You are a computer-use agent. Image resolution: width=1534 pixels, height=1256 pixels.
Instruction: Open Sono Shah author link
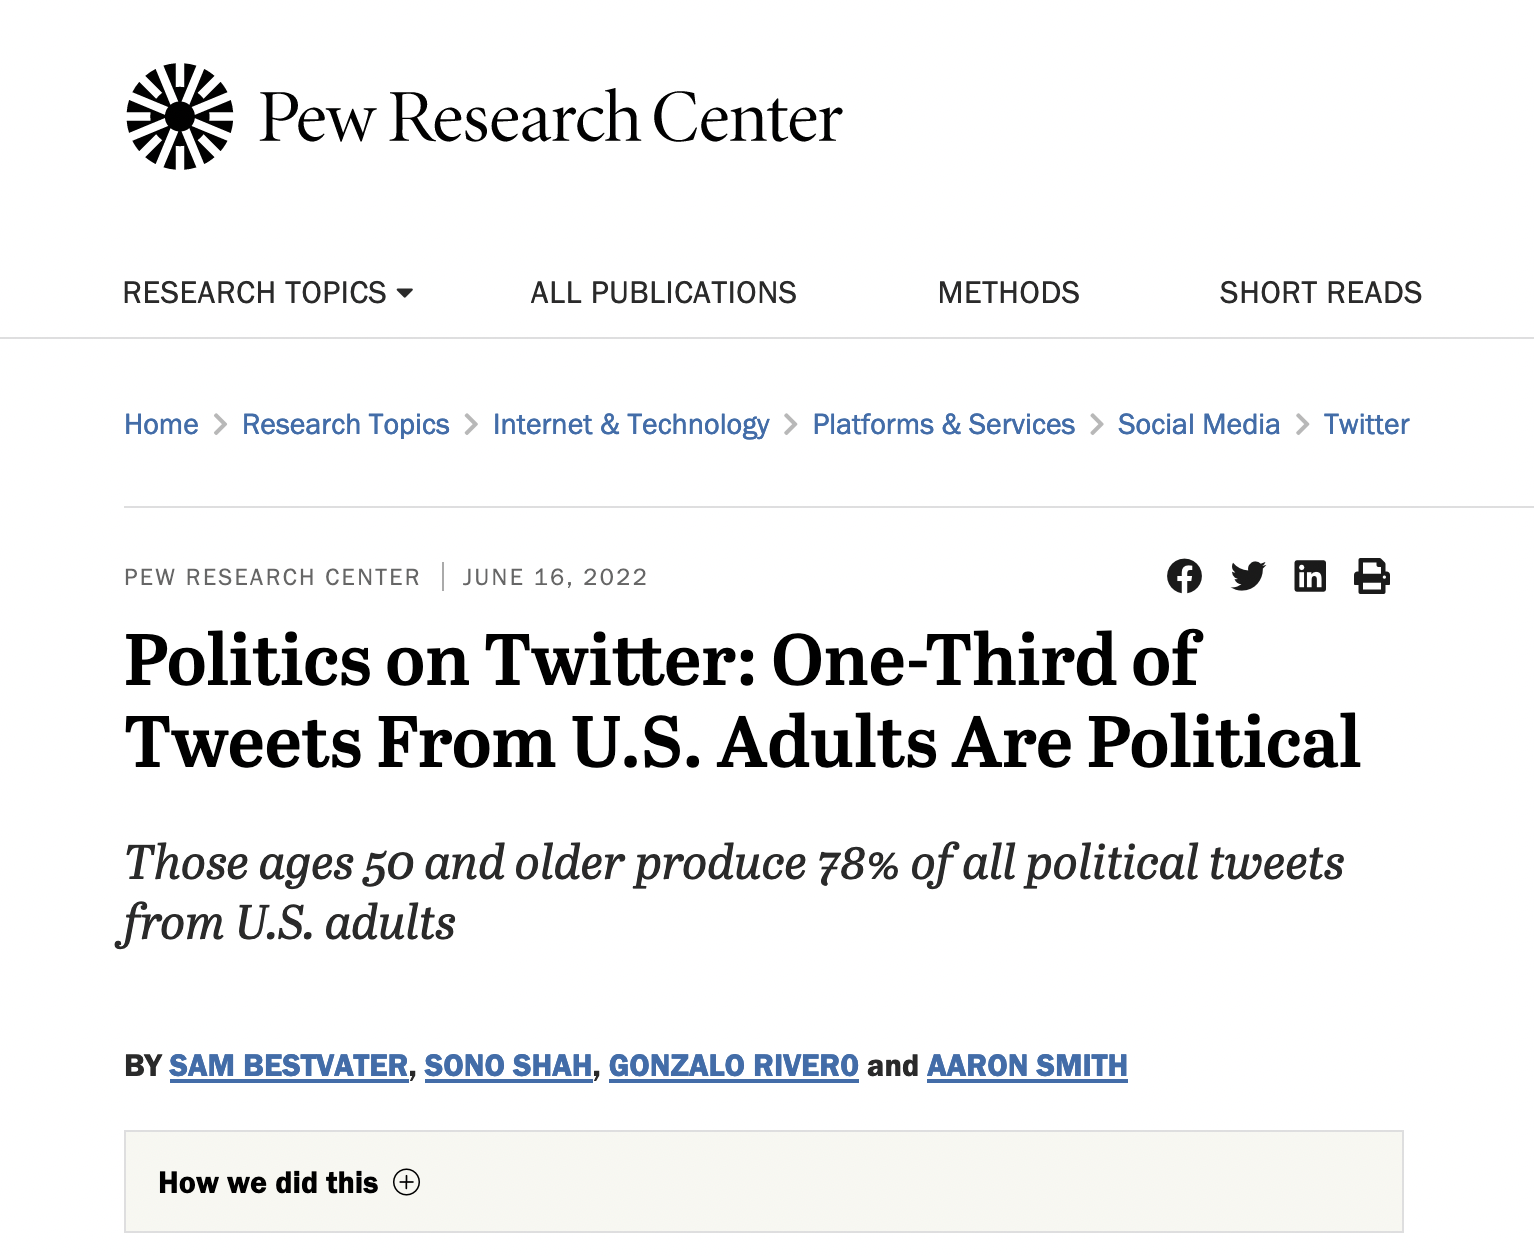click(x=508, y=1065)
